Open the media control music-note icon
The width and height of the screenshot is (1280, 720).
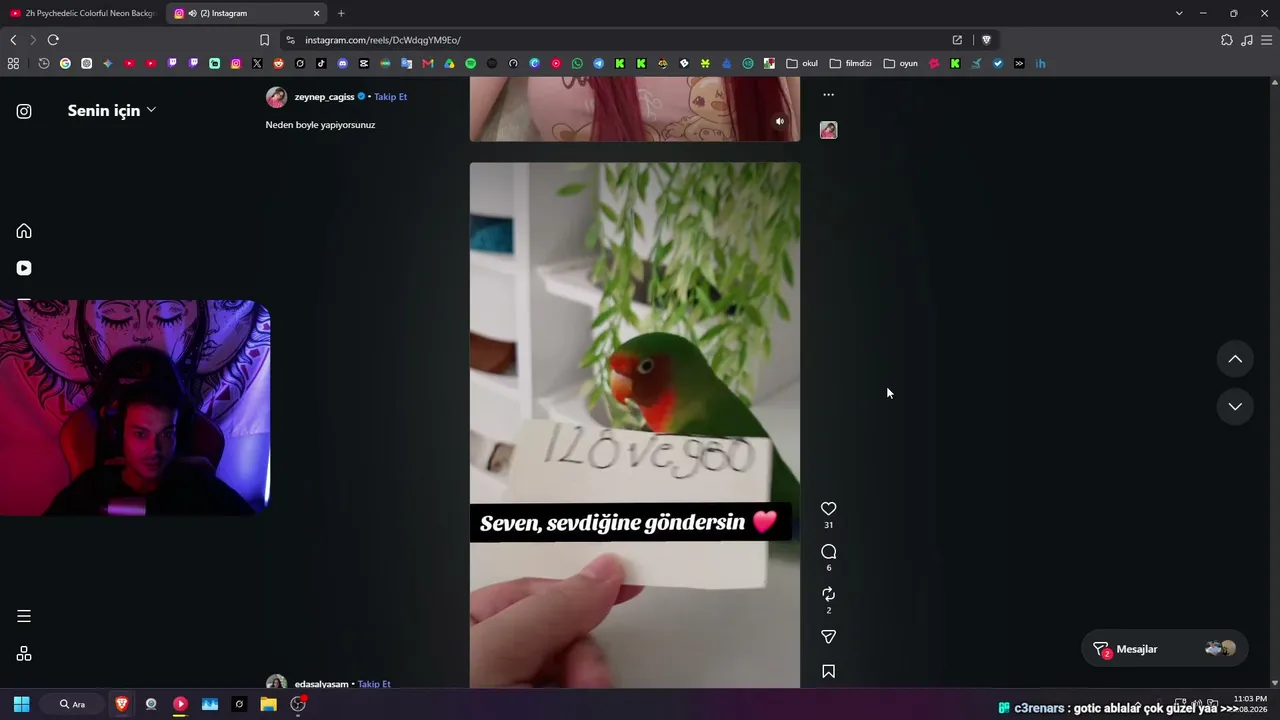click(1247, 40)
